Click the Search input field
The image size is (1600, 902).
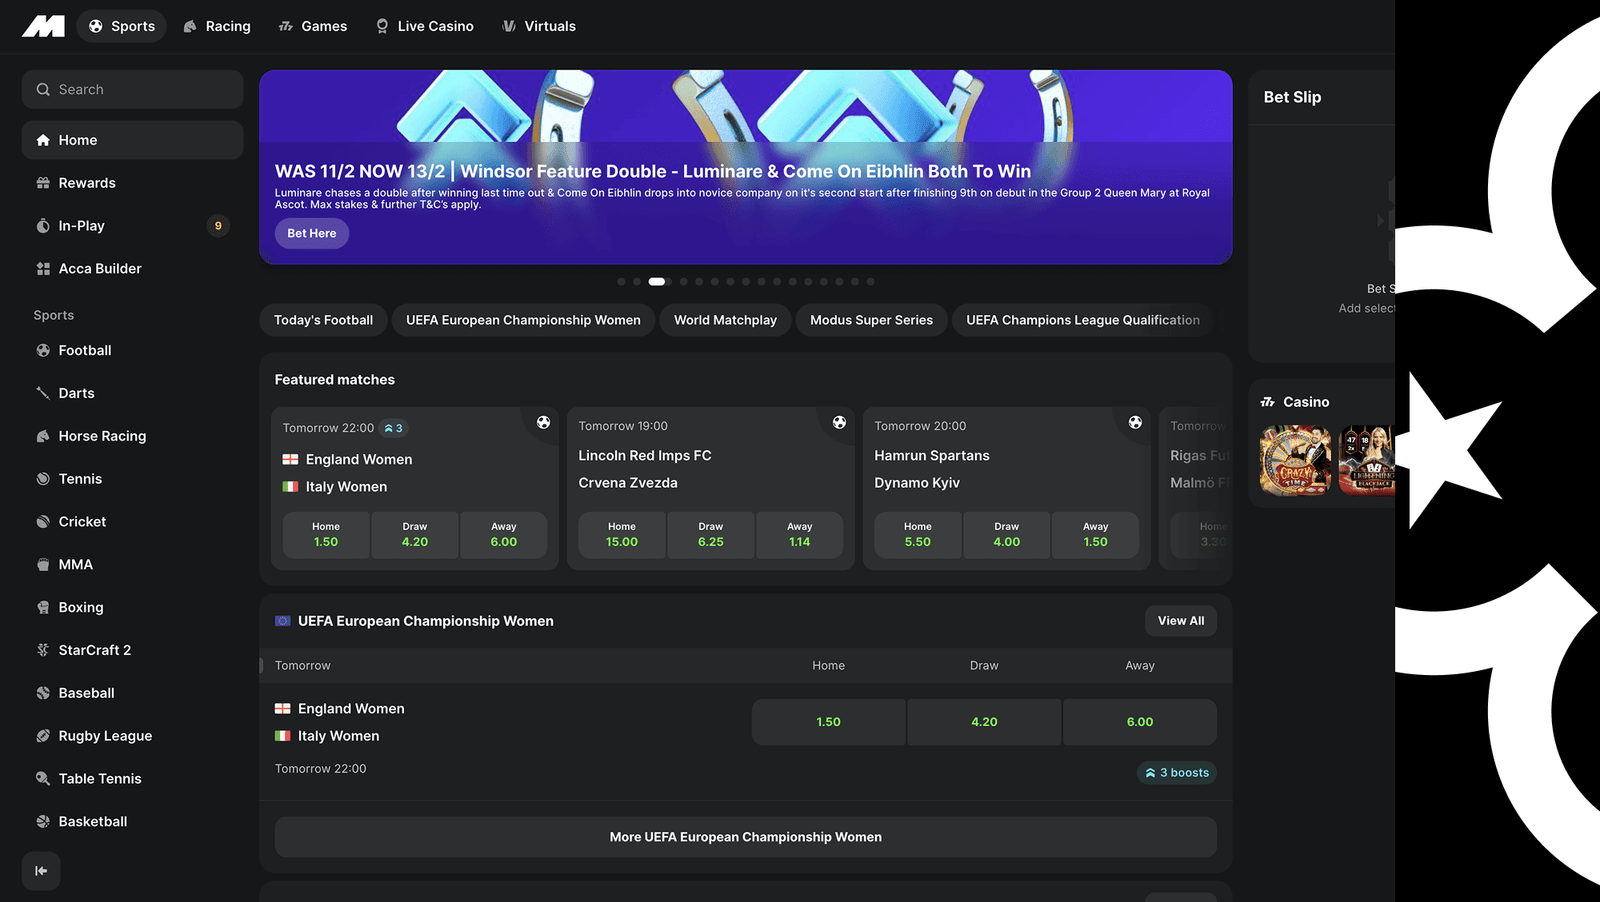(132, 90)
